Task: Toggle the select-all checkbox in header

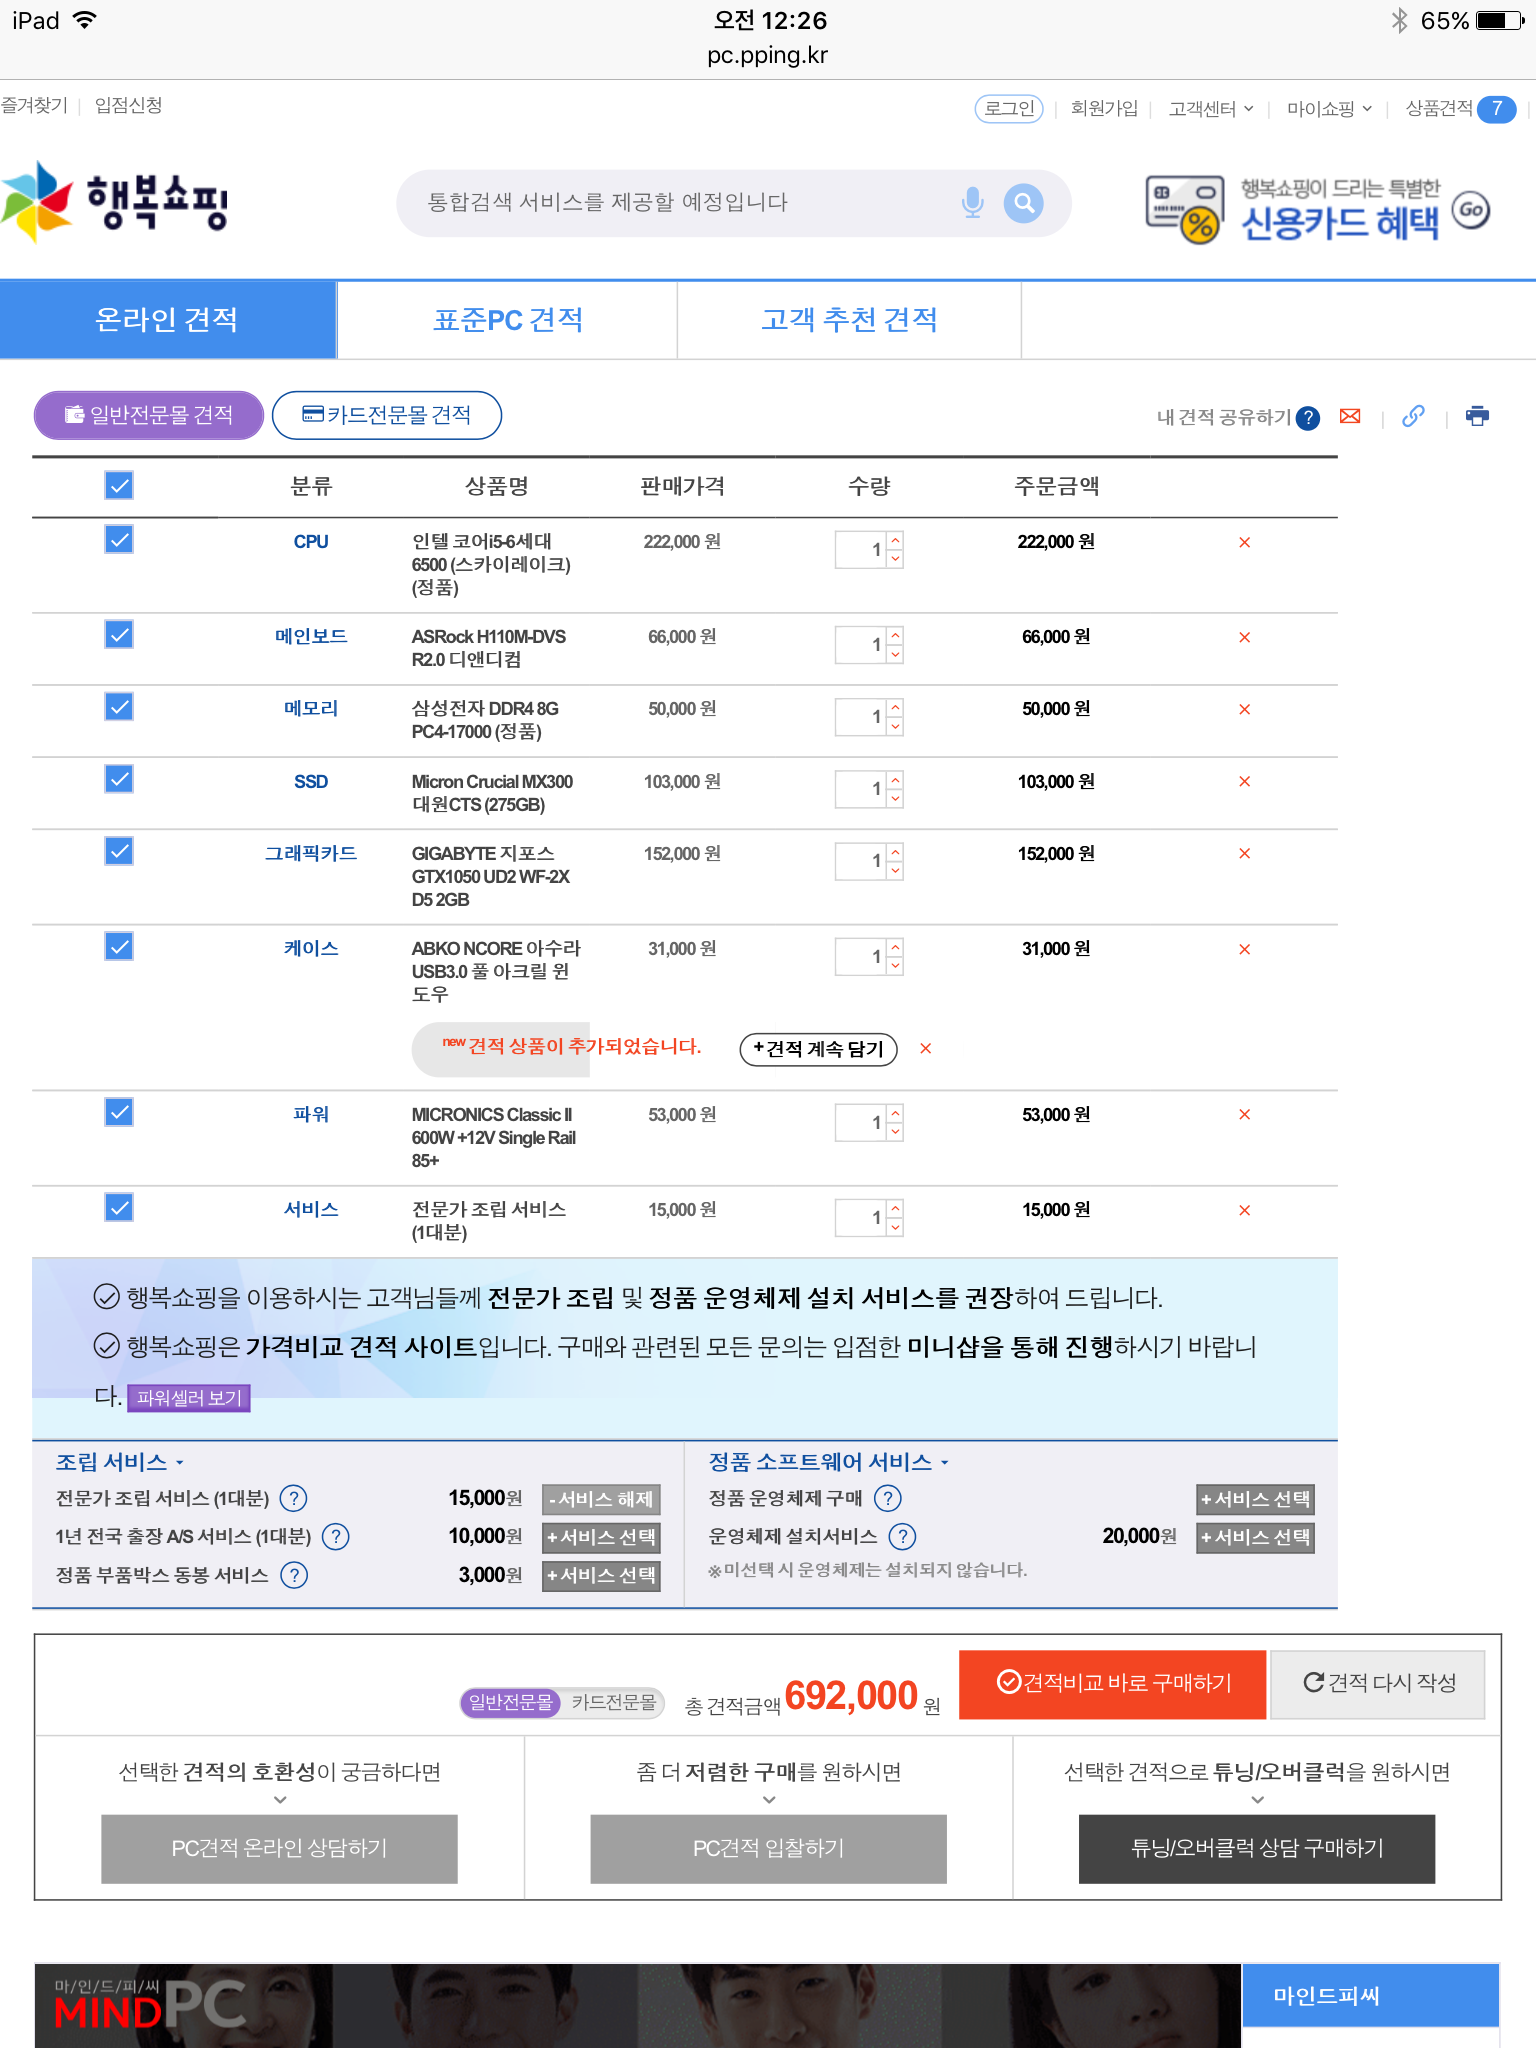Action: point(119,486)
